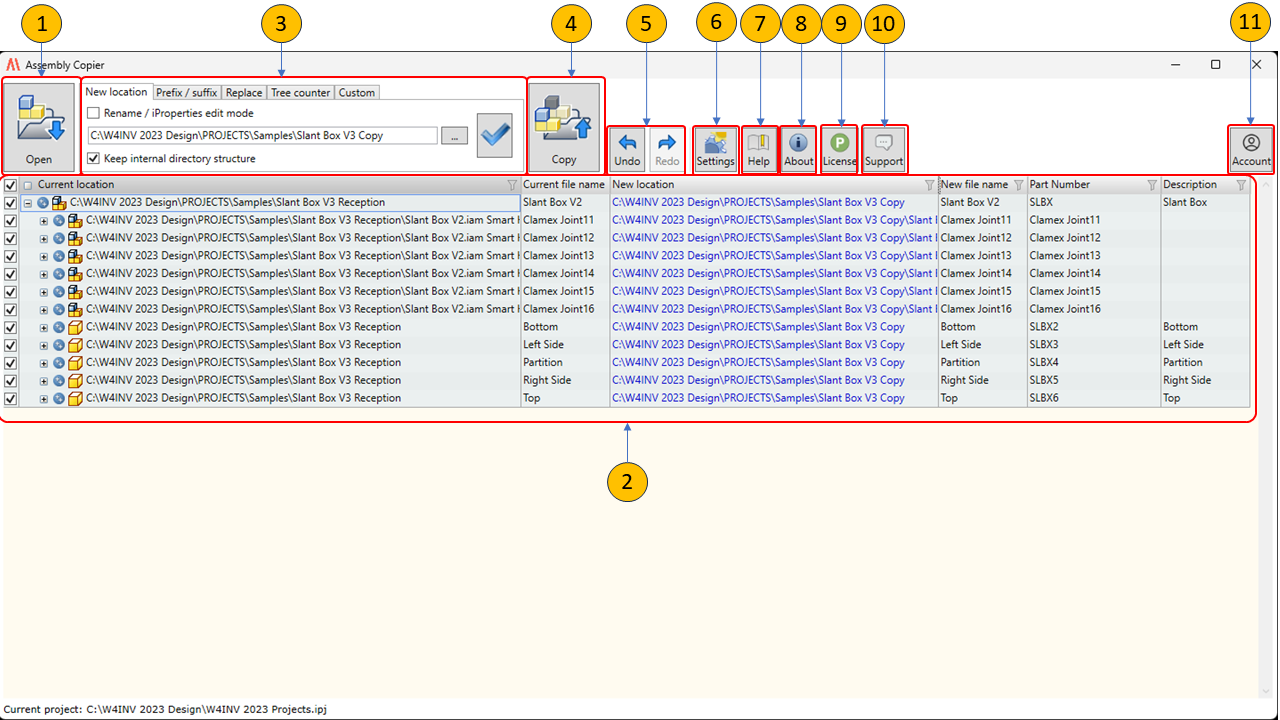Click the Redo arrow button
Screen dimensions: 1280x720
coord(667,148)
